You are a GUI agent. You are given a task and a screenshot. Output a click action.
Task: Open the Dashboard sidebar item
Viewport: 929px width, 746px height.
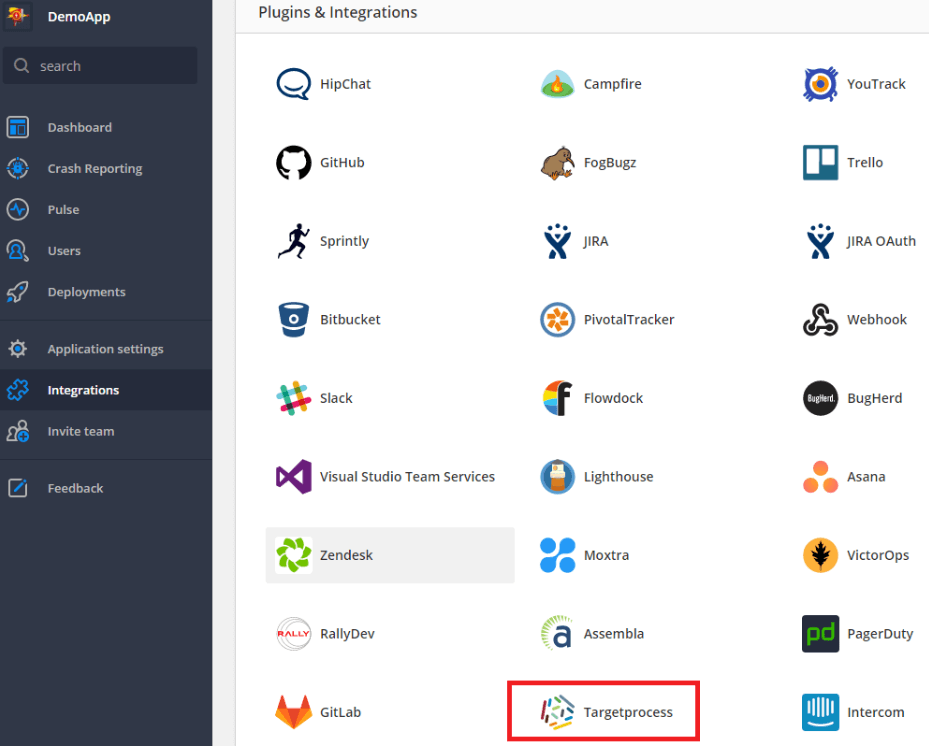[79, 127]
